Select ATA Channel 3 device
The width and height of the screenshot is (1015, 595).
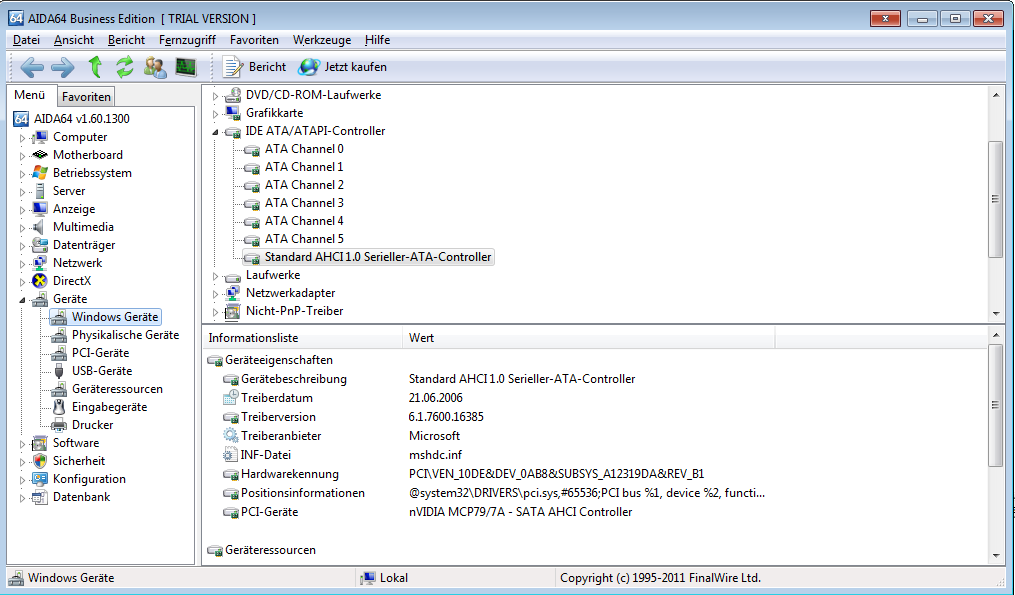[x=304, y=203]
